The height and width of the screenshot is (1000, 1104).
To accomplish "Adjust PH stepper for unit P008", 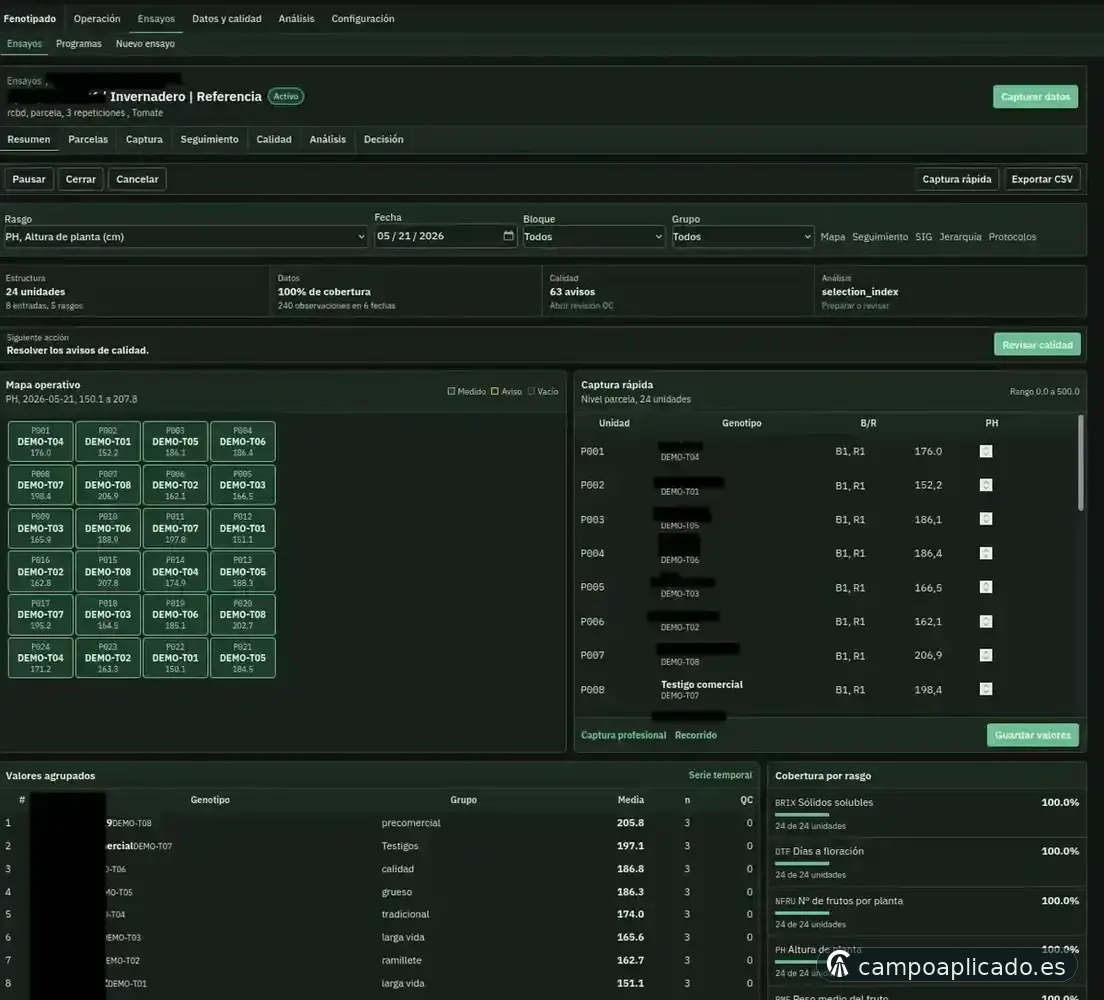I will pos(986,689).
